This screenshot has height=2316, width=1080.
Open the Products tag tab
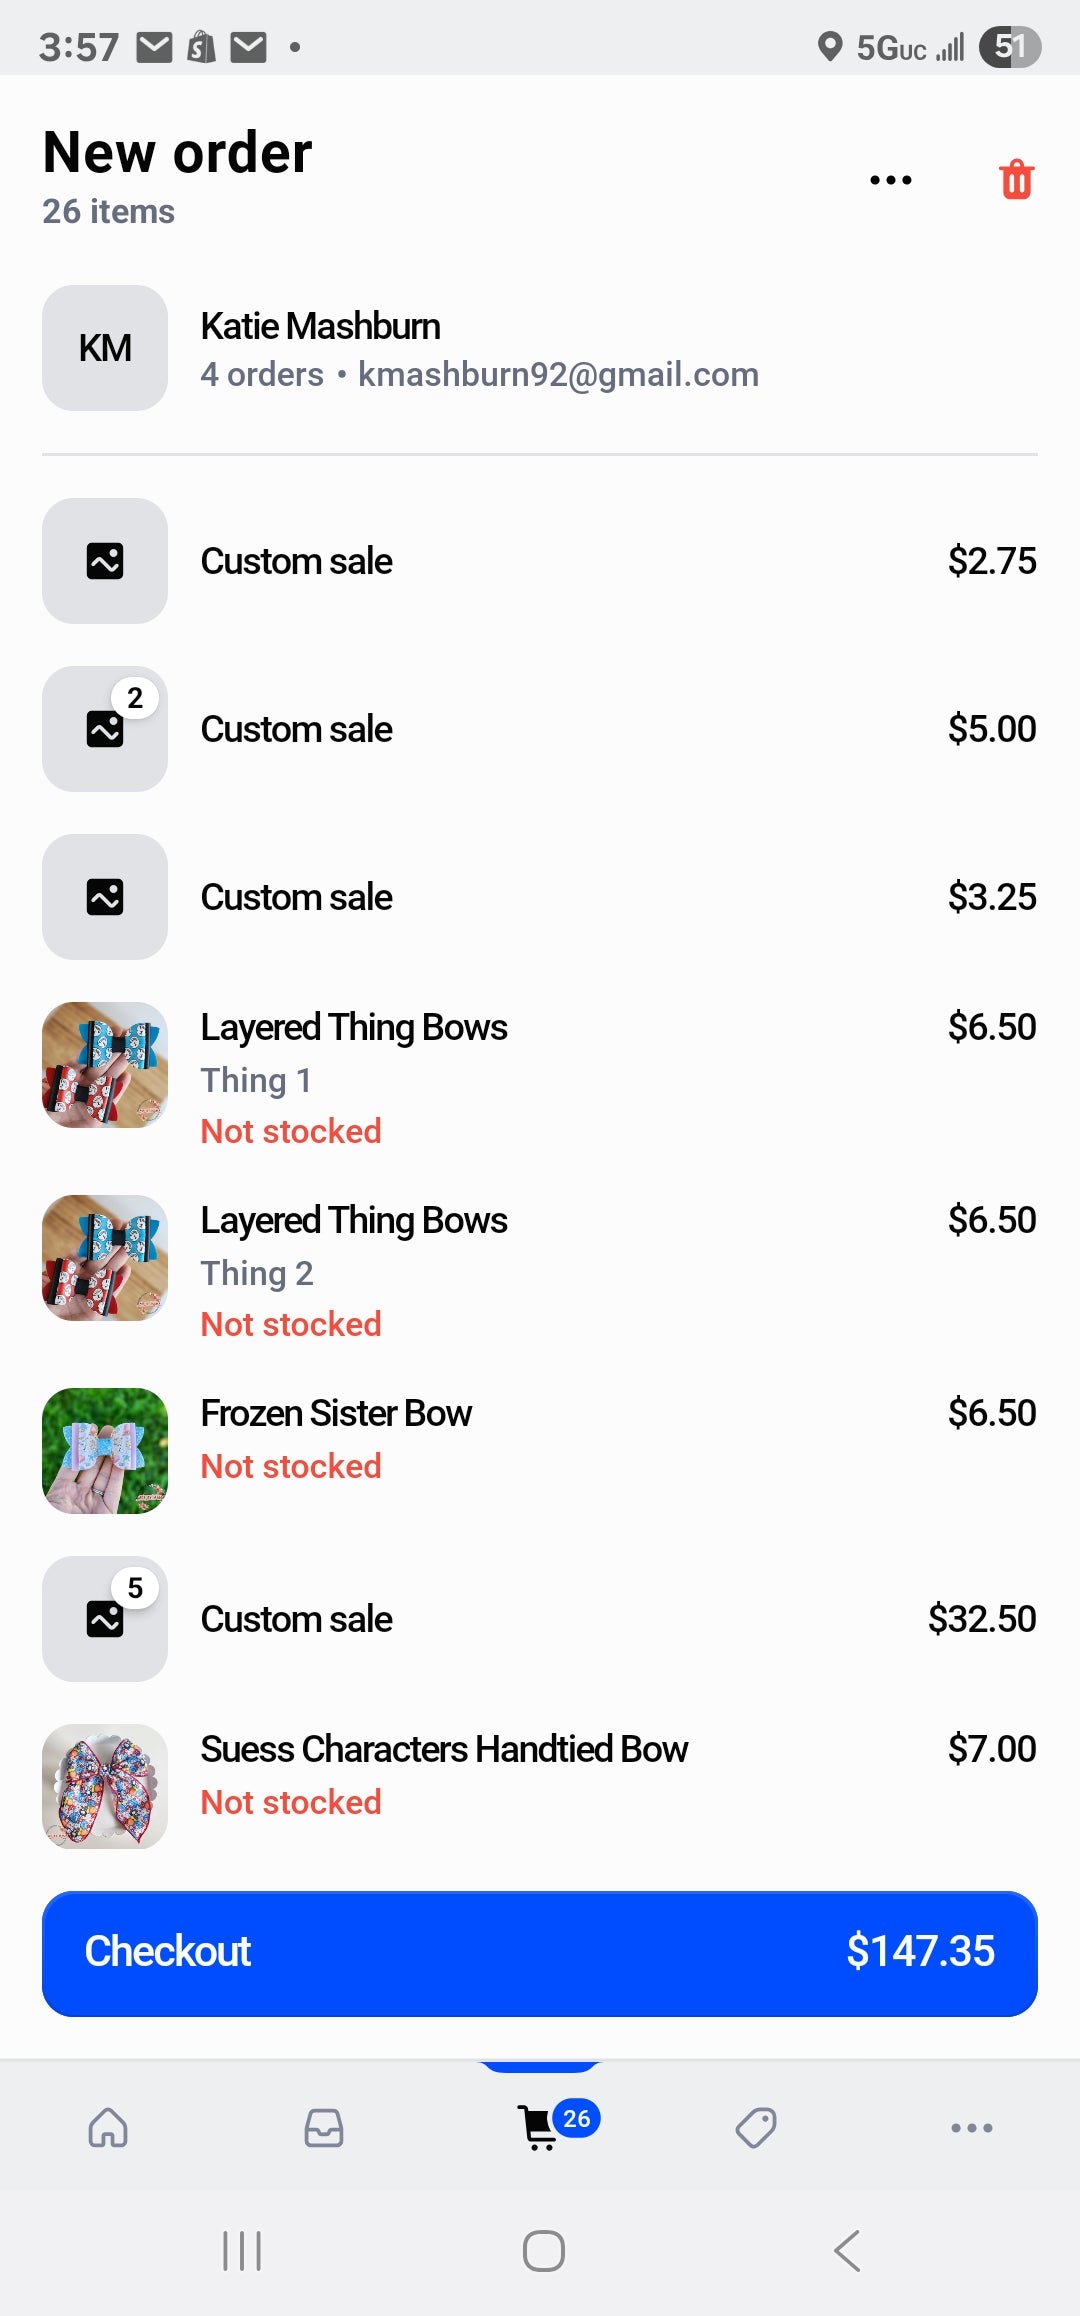pos(756,2127)
